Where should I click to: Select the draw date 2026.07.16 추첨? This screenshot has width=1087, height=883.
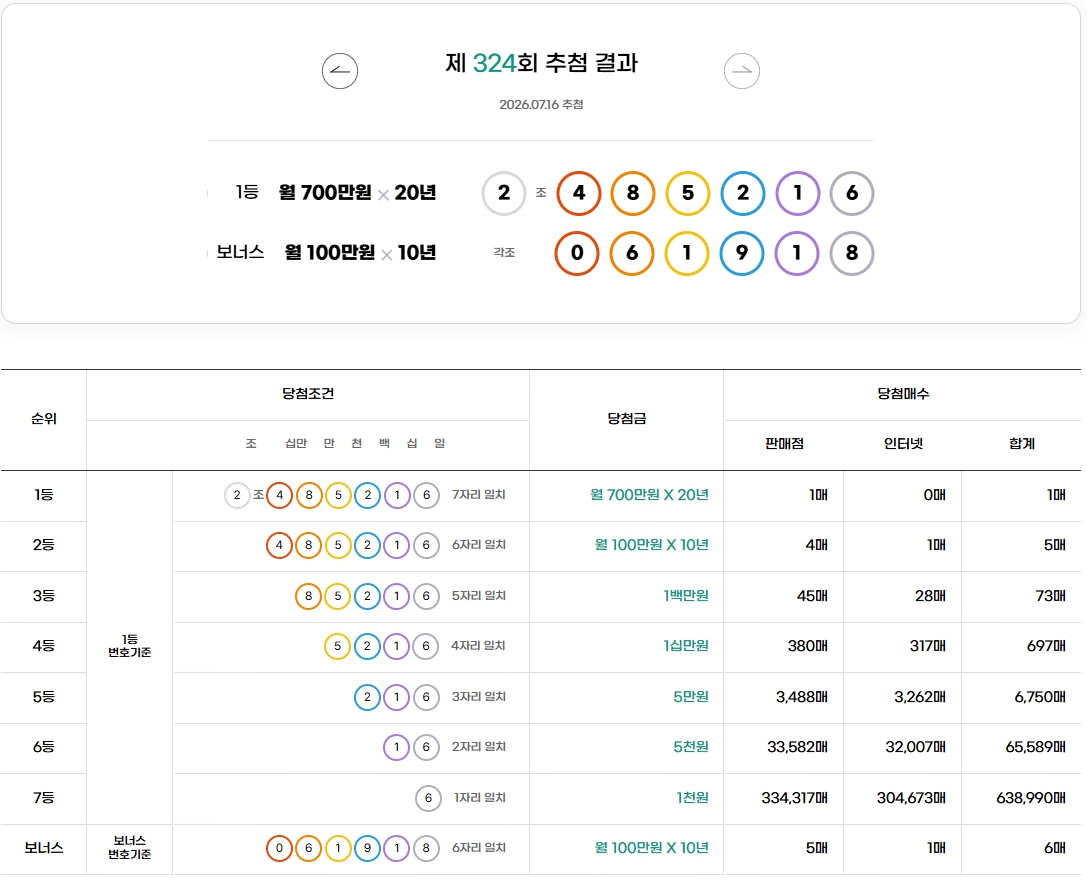(x=541, y=105)
